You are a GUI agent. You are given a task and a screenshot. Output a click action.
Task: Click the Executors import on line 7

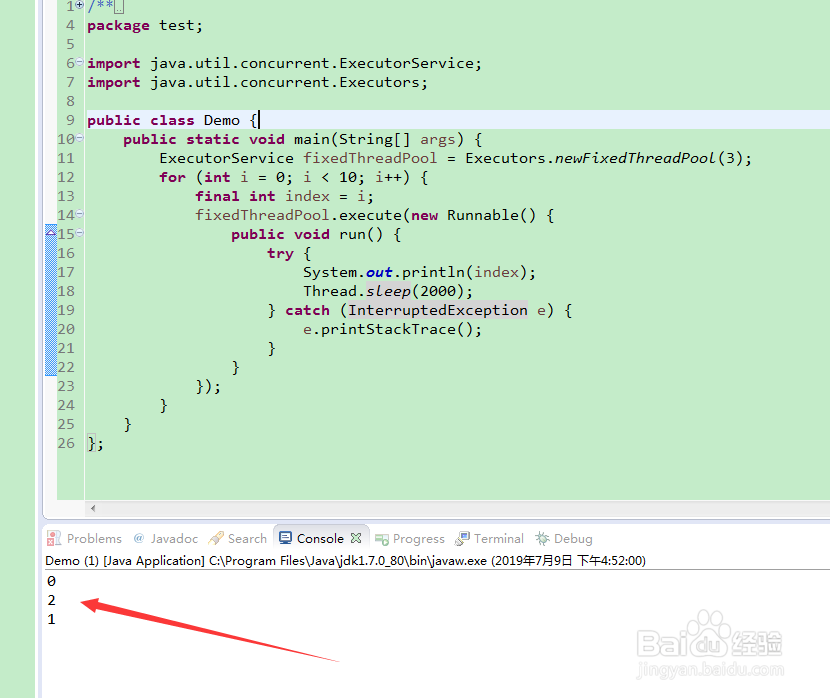coord(258,83)
